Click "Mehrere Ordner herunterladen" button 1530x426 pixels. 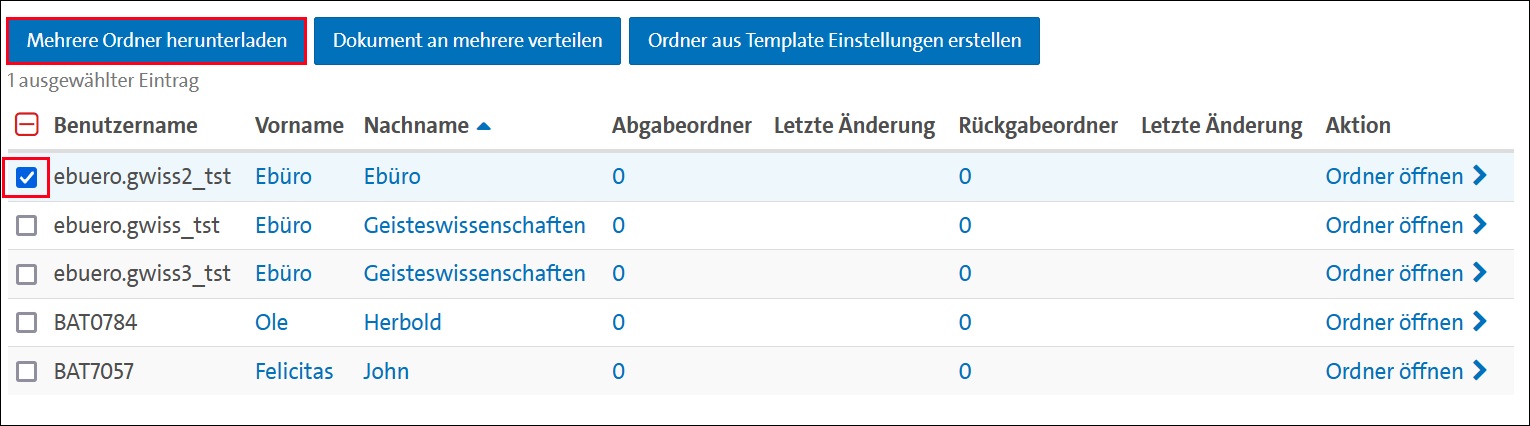156,41
